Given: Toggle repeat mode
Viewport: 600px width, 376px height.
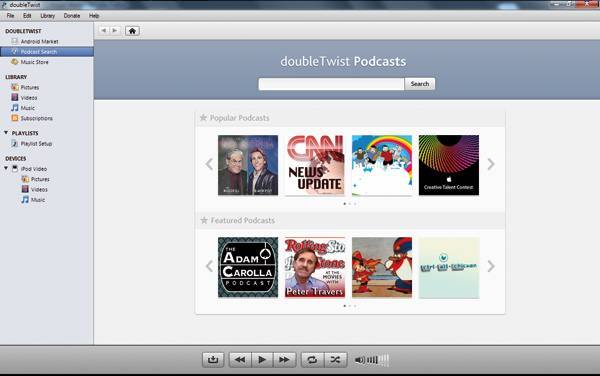Looking at the screenshot, I should coord(312,360).
